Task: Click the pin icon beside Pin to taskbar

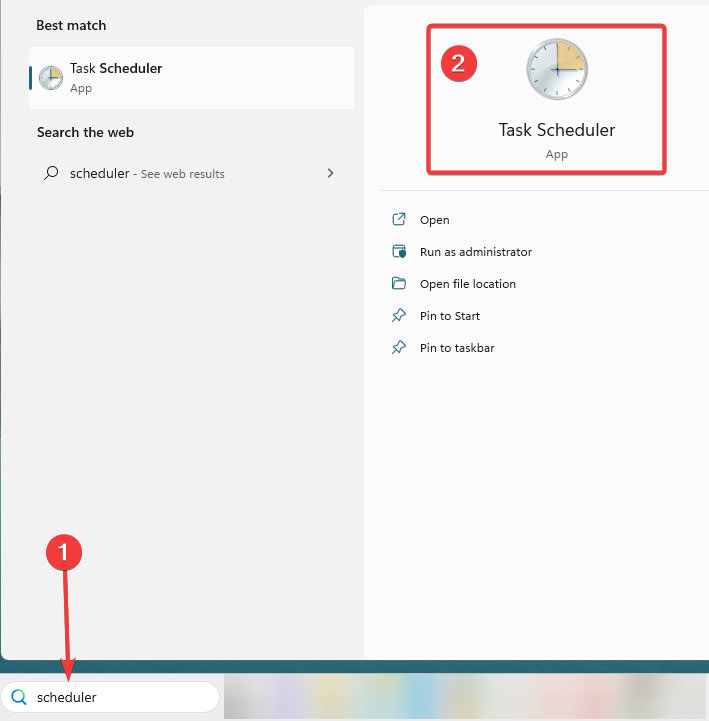Action: pos(399,347)
